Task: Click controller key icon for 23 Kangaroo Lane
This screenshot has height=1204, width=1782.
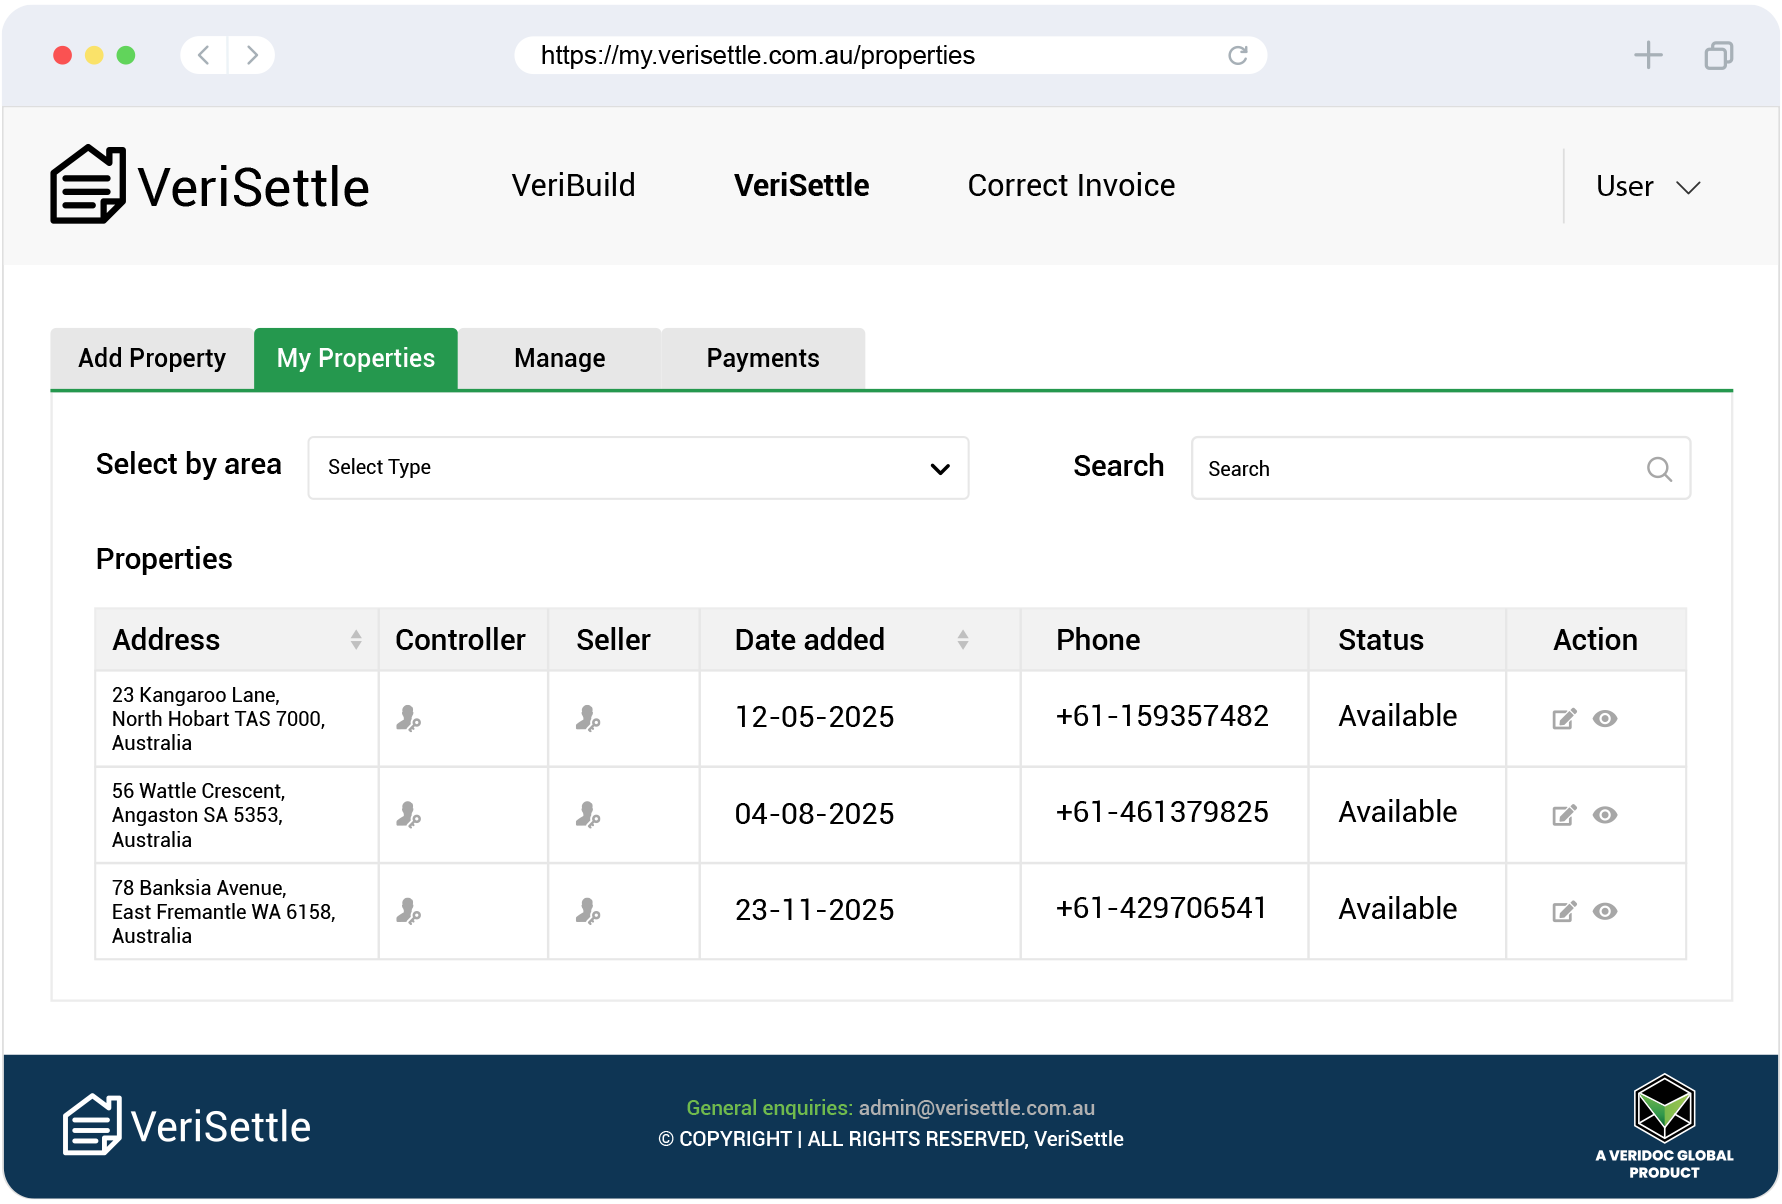Action: click(x=408, y=718)
